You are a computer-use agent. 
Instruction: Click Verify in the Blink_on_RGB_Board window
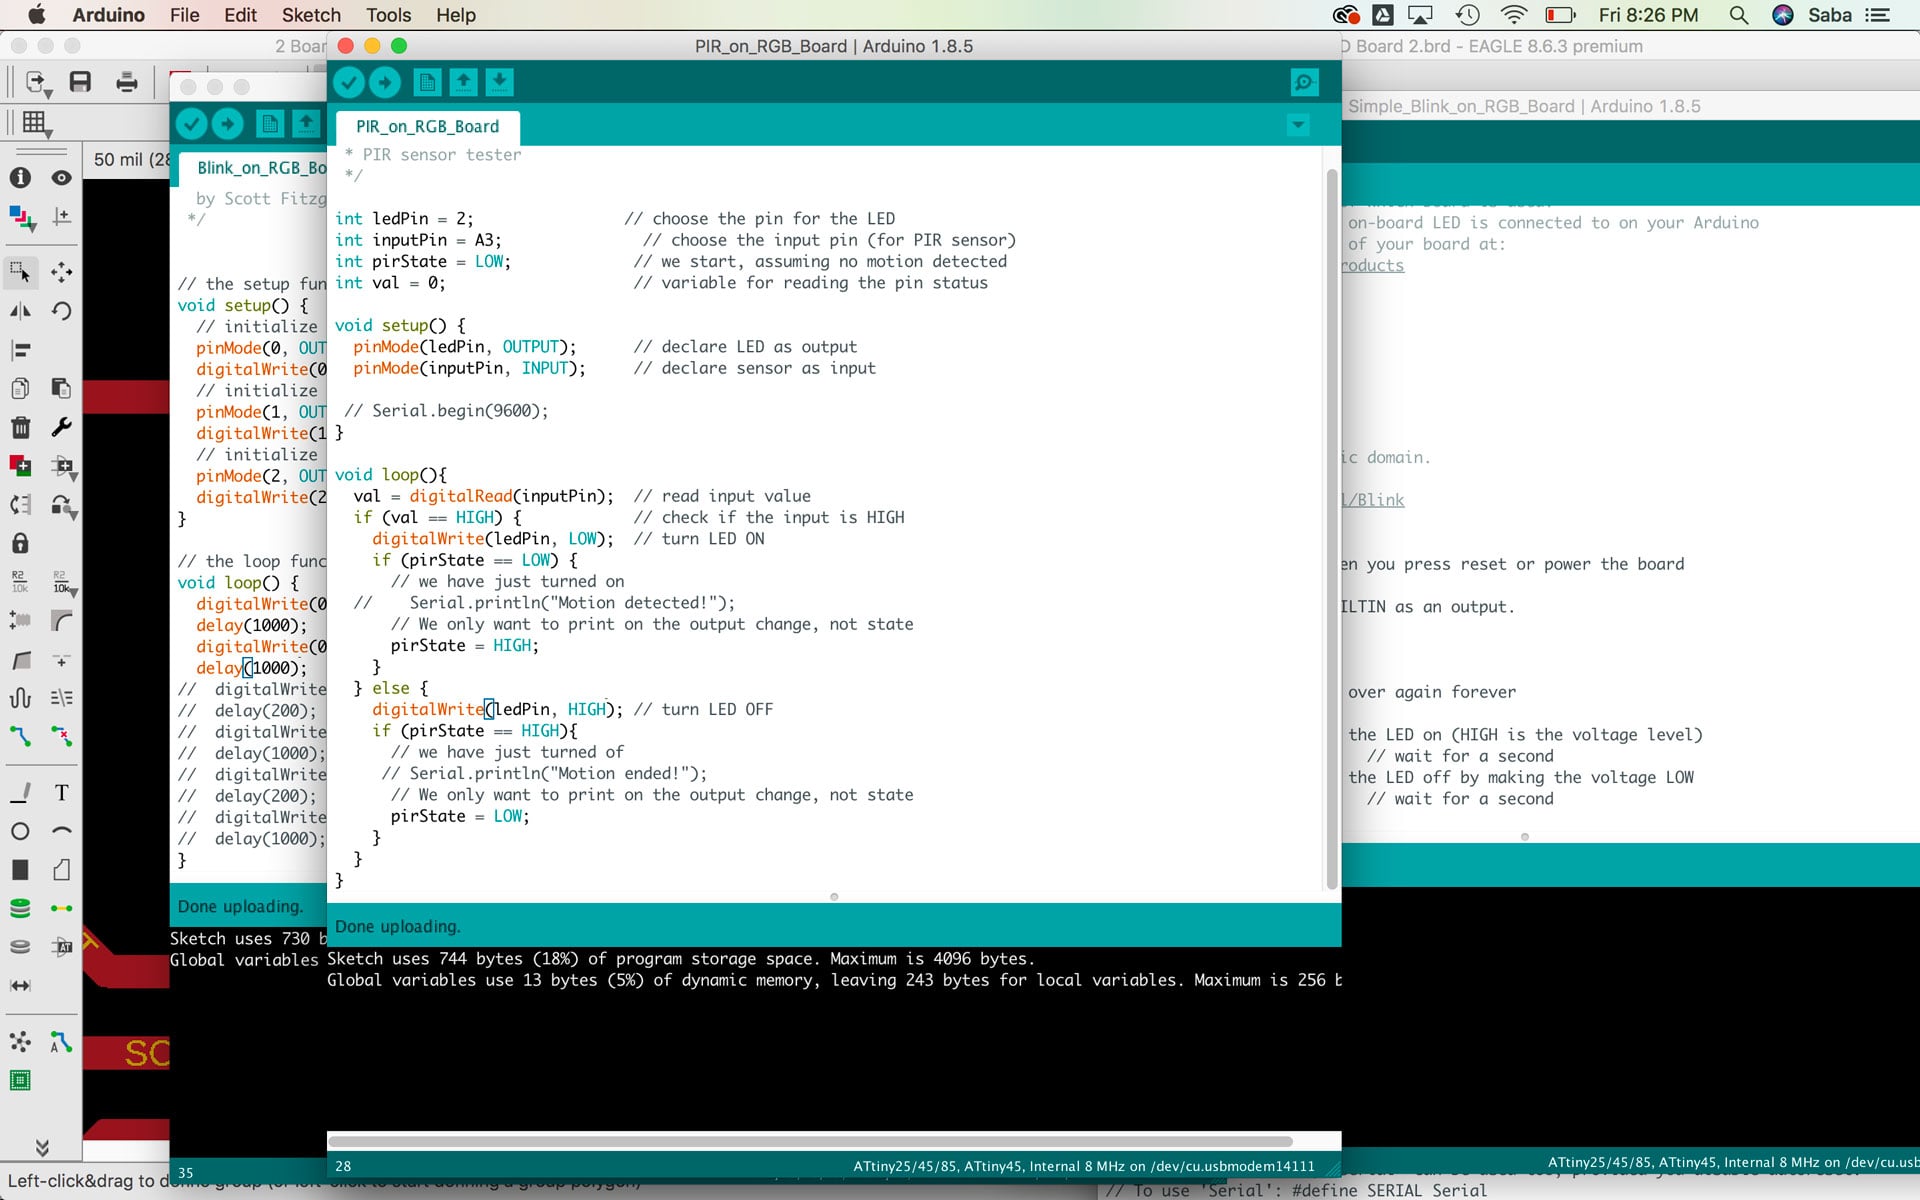click(x=192, y=124)
